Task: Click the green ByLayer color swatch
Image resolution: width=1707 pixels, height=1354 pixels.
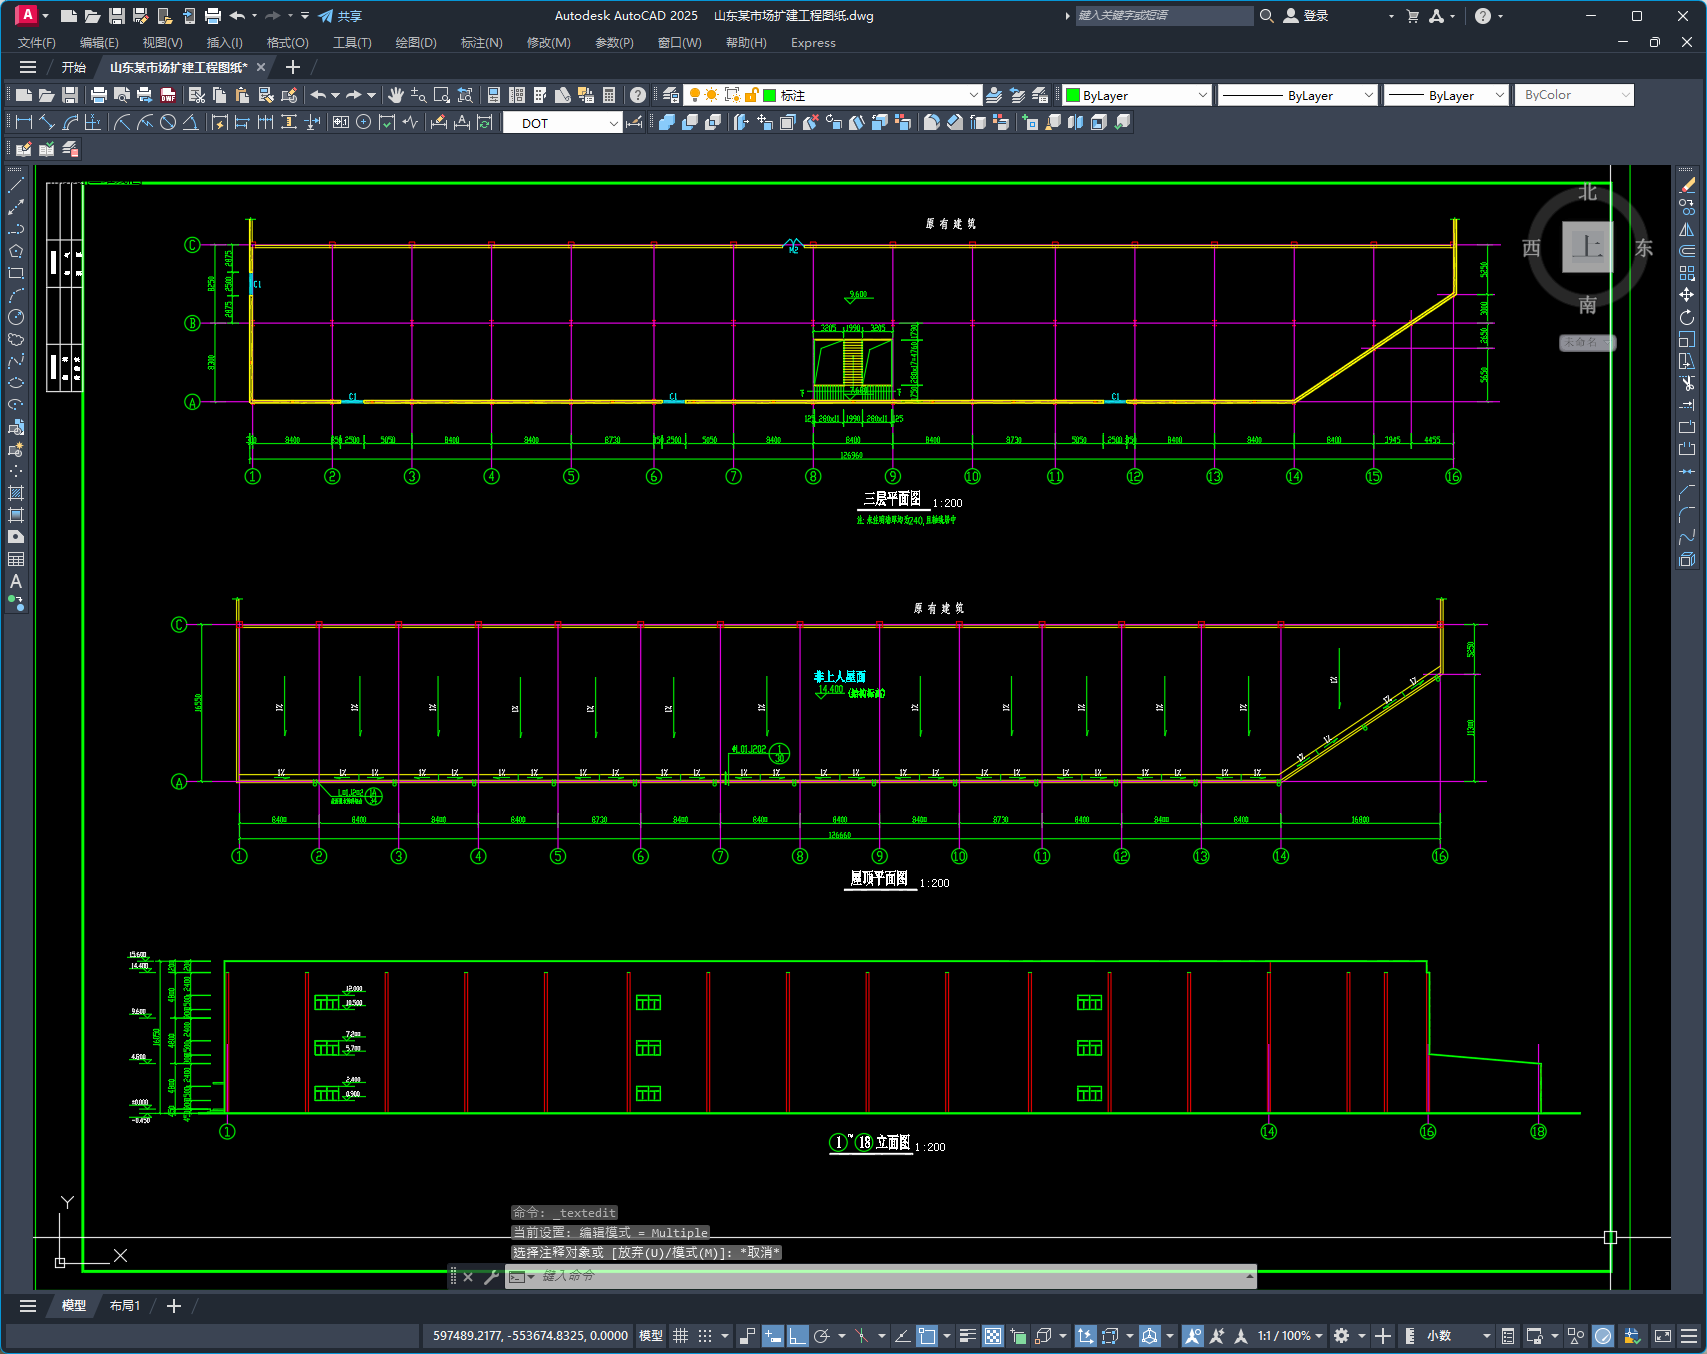Action: point(1073,95)
